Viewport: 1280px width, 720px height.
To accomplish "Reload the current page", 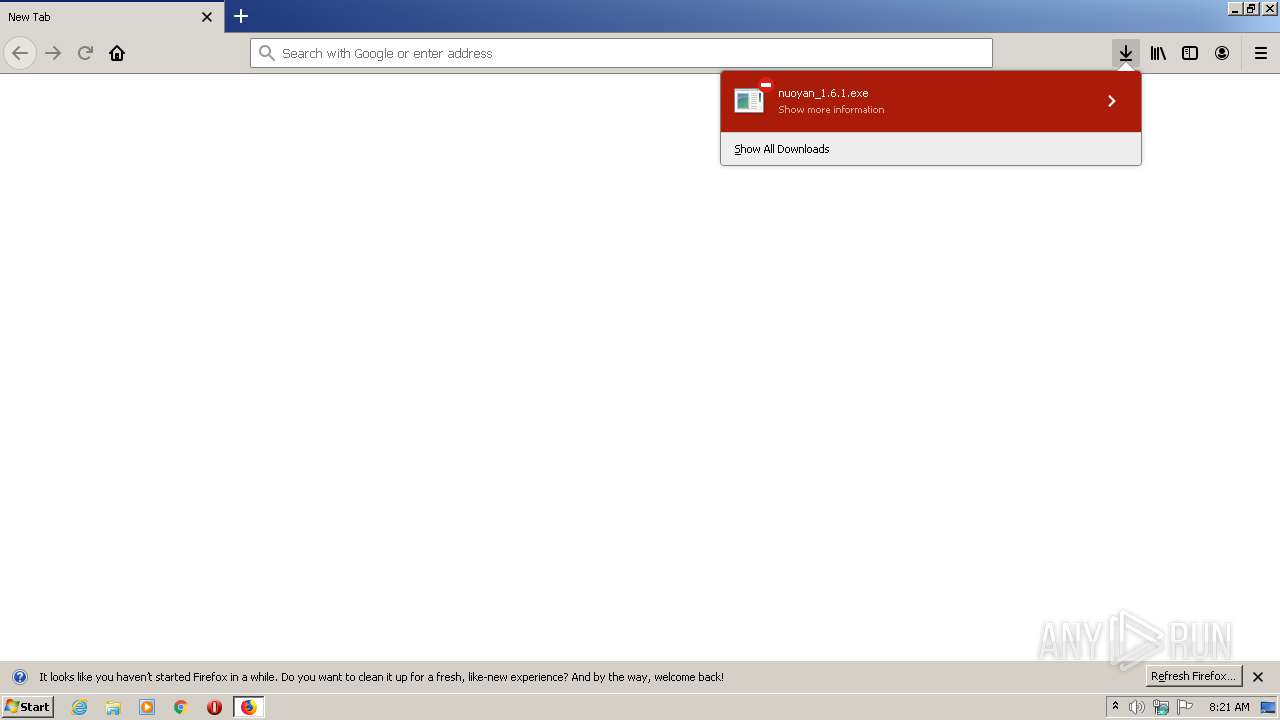I will pos(85,53).
